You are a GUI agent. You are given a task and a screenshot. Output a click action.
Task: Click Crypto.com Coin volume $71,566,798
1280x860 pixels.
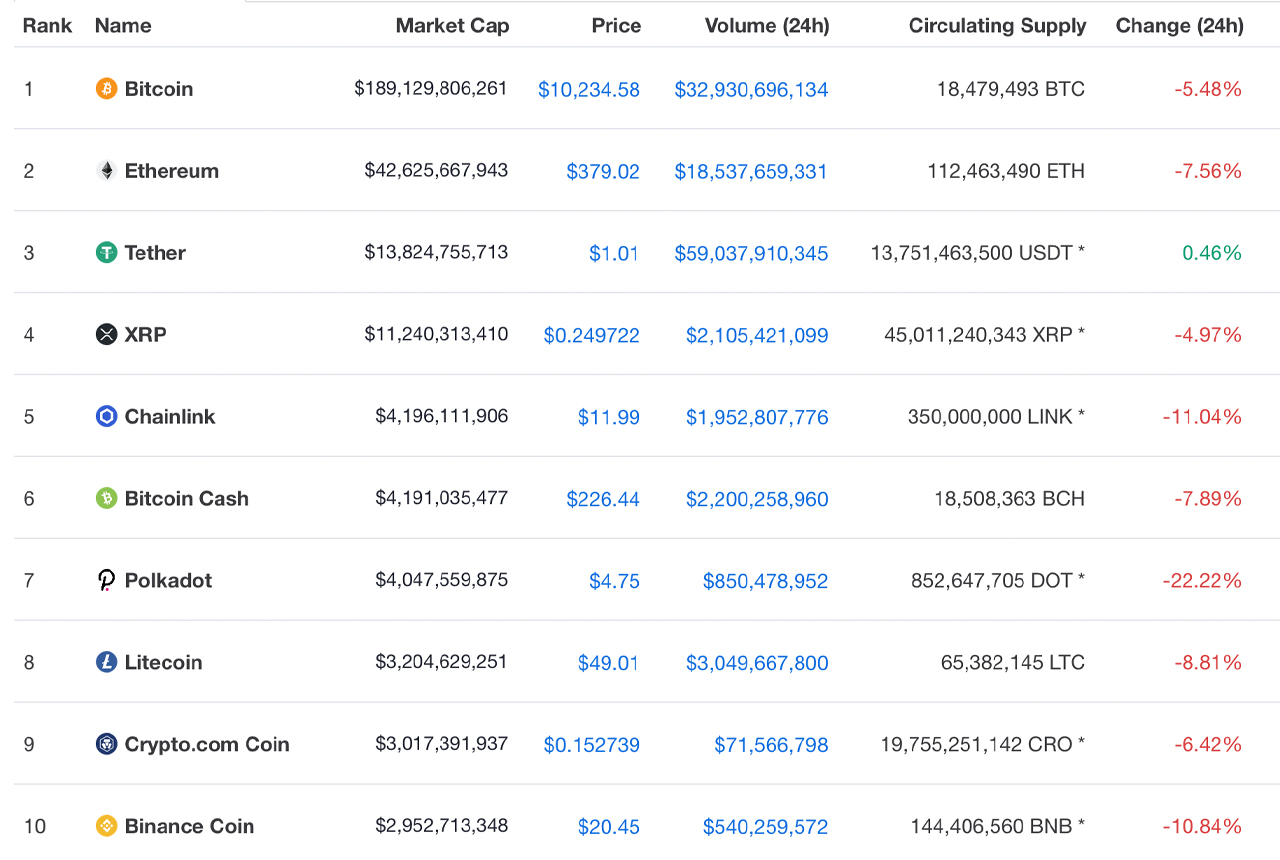click(x=772, y=746)
